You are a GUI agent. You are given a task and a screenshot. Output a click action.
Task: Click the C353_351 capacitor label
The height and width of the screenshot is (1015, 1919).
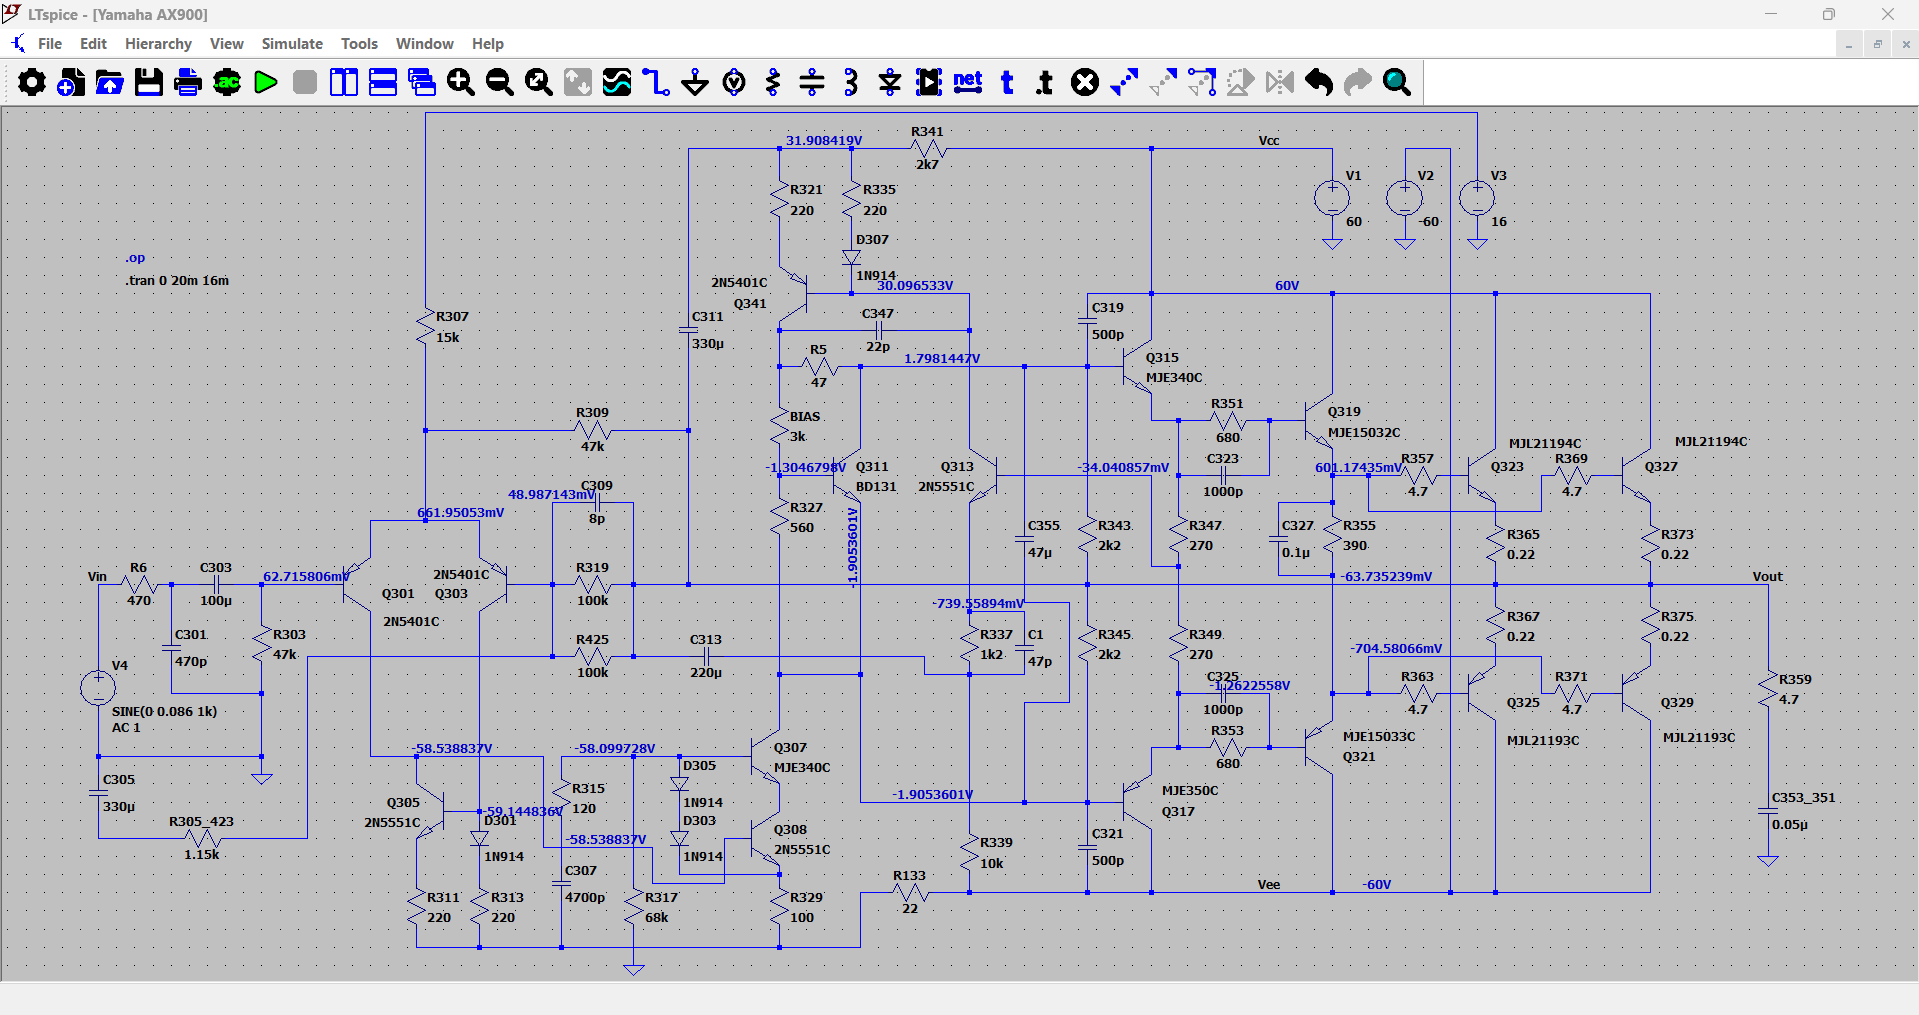(1804, 798)
